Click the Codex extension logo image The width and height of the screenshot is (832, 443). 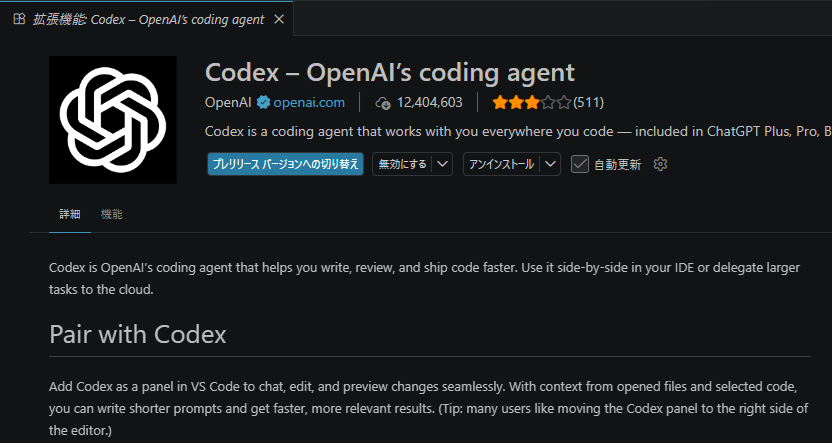click(112, 120)
